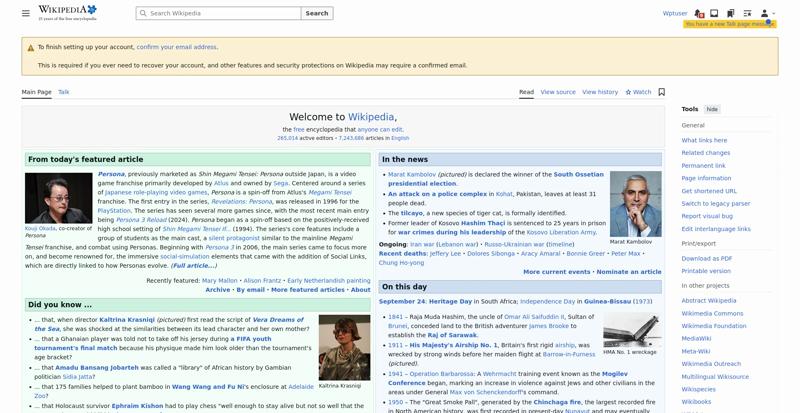Click the warning triangle in email banner

click(31, 47)
